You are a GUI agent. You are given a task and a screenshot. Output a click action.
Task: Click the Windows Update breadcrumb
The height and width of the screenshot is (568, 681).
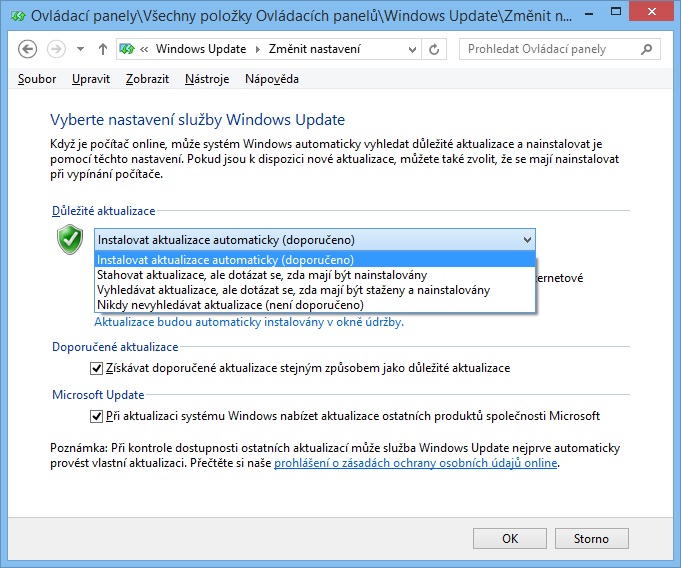201,49
